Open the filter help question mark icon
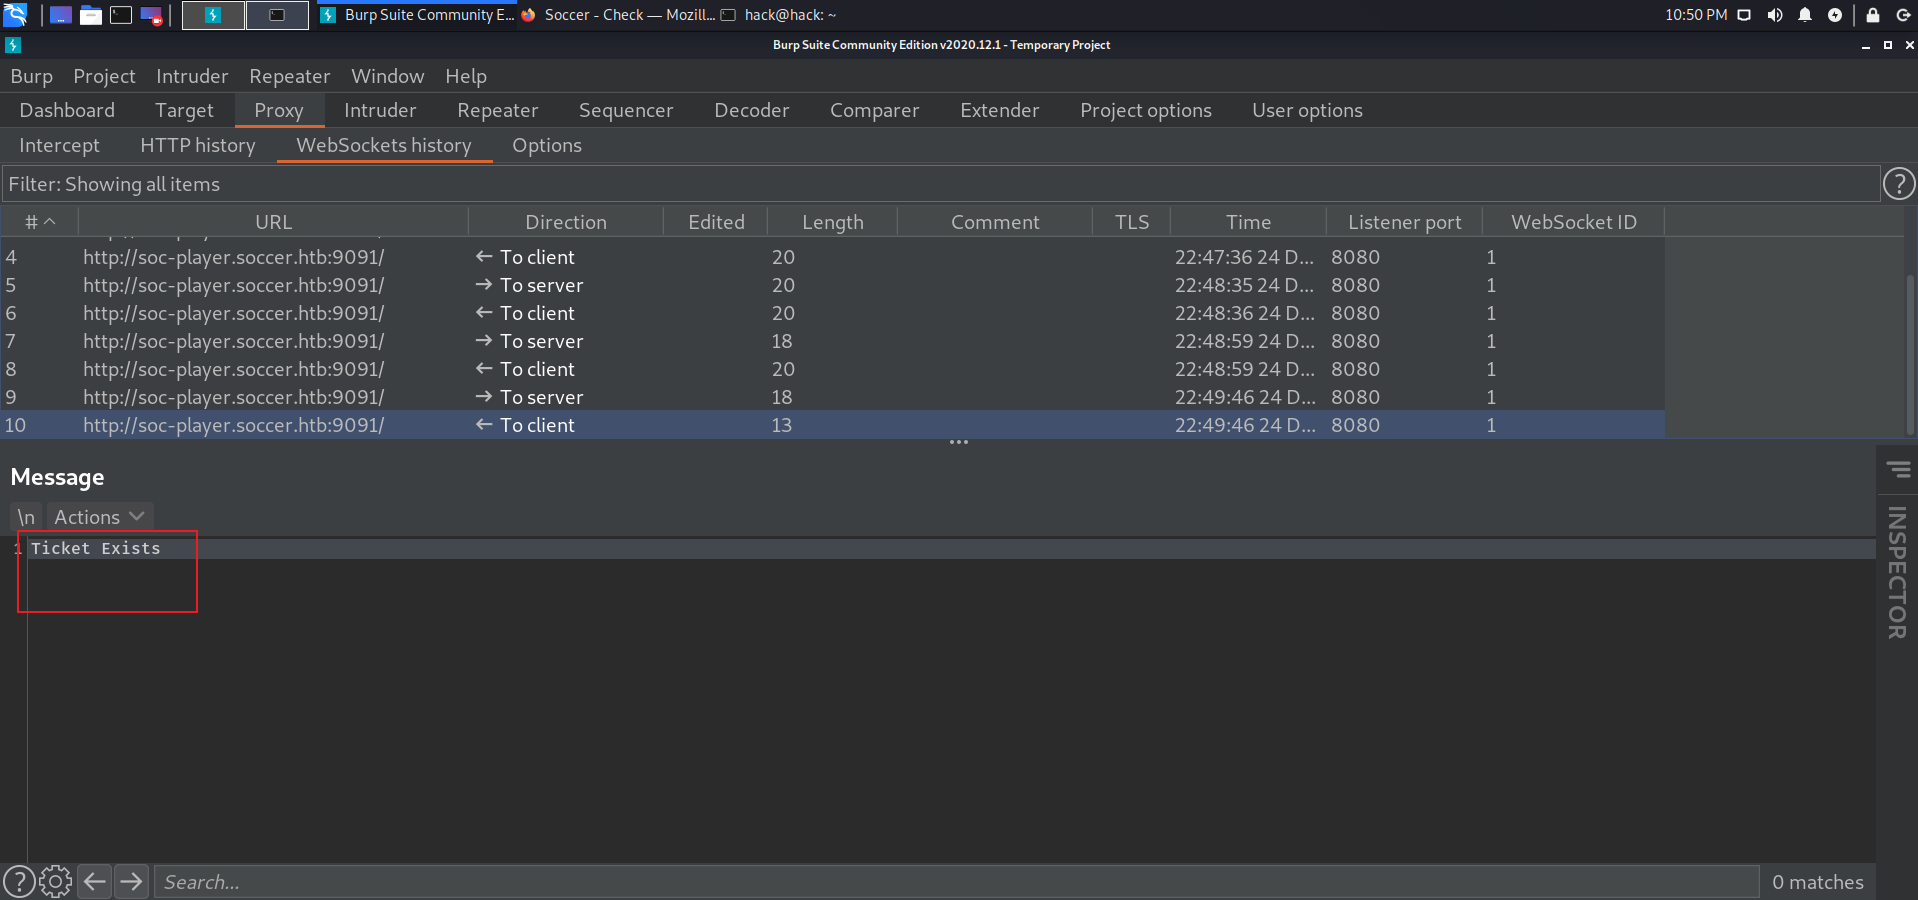This screenshot has width=1918, height=900. coord(1898,184)
